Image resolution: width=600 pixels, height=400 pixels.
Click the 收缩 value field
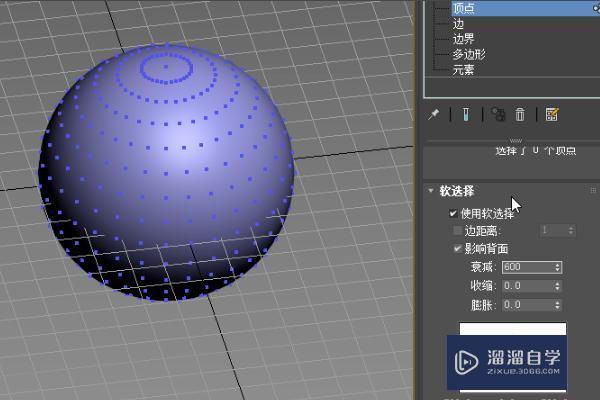[528, 286]
